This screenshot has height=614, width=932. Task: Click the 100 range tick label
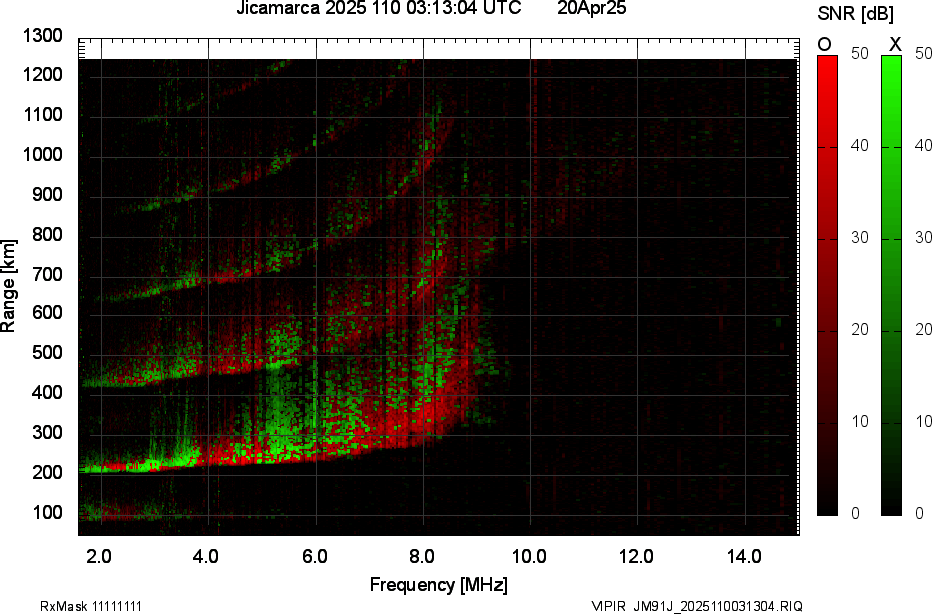coord(47,512)
